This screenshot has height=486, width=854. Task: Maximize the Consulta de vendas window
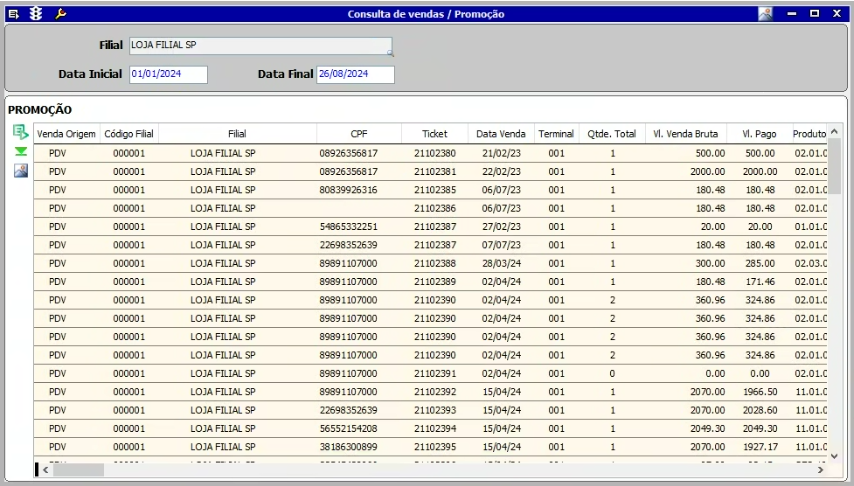click(814, 14)
